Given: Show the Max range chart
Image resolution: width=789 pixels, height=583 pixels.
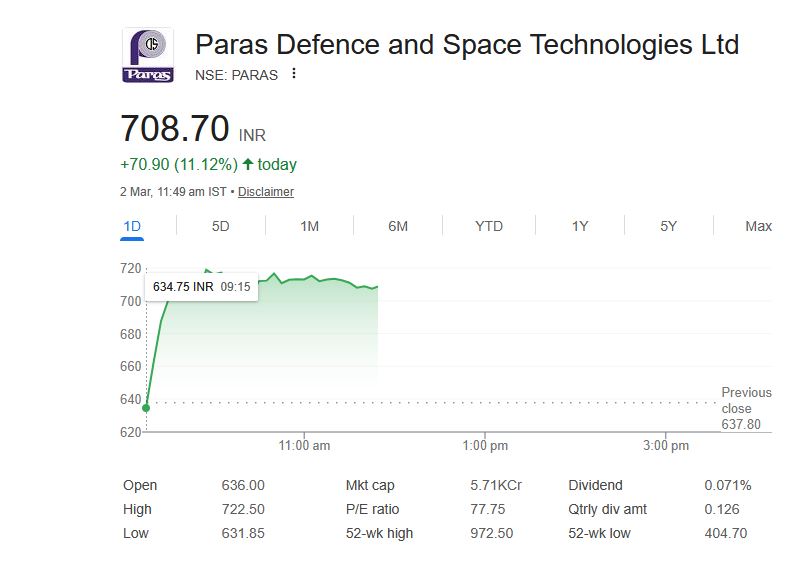Looking at the screenshot, I should tap(758, 226).
